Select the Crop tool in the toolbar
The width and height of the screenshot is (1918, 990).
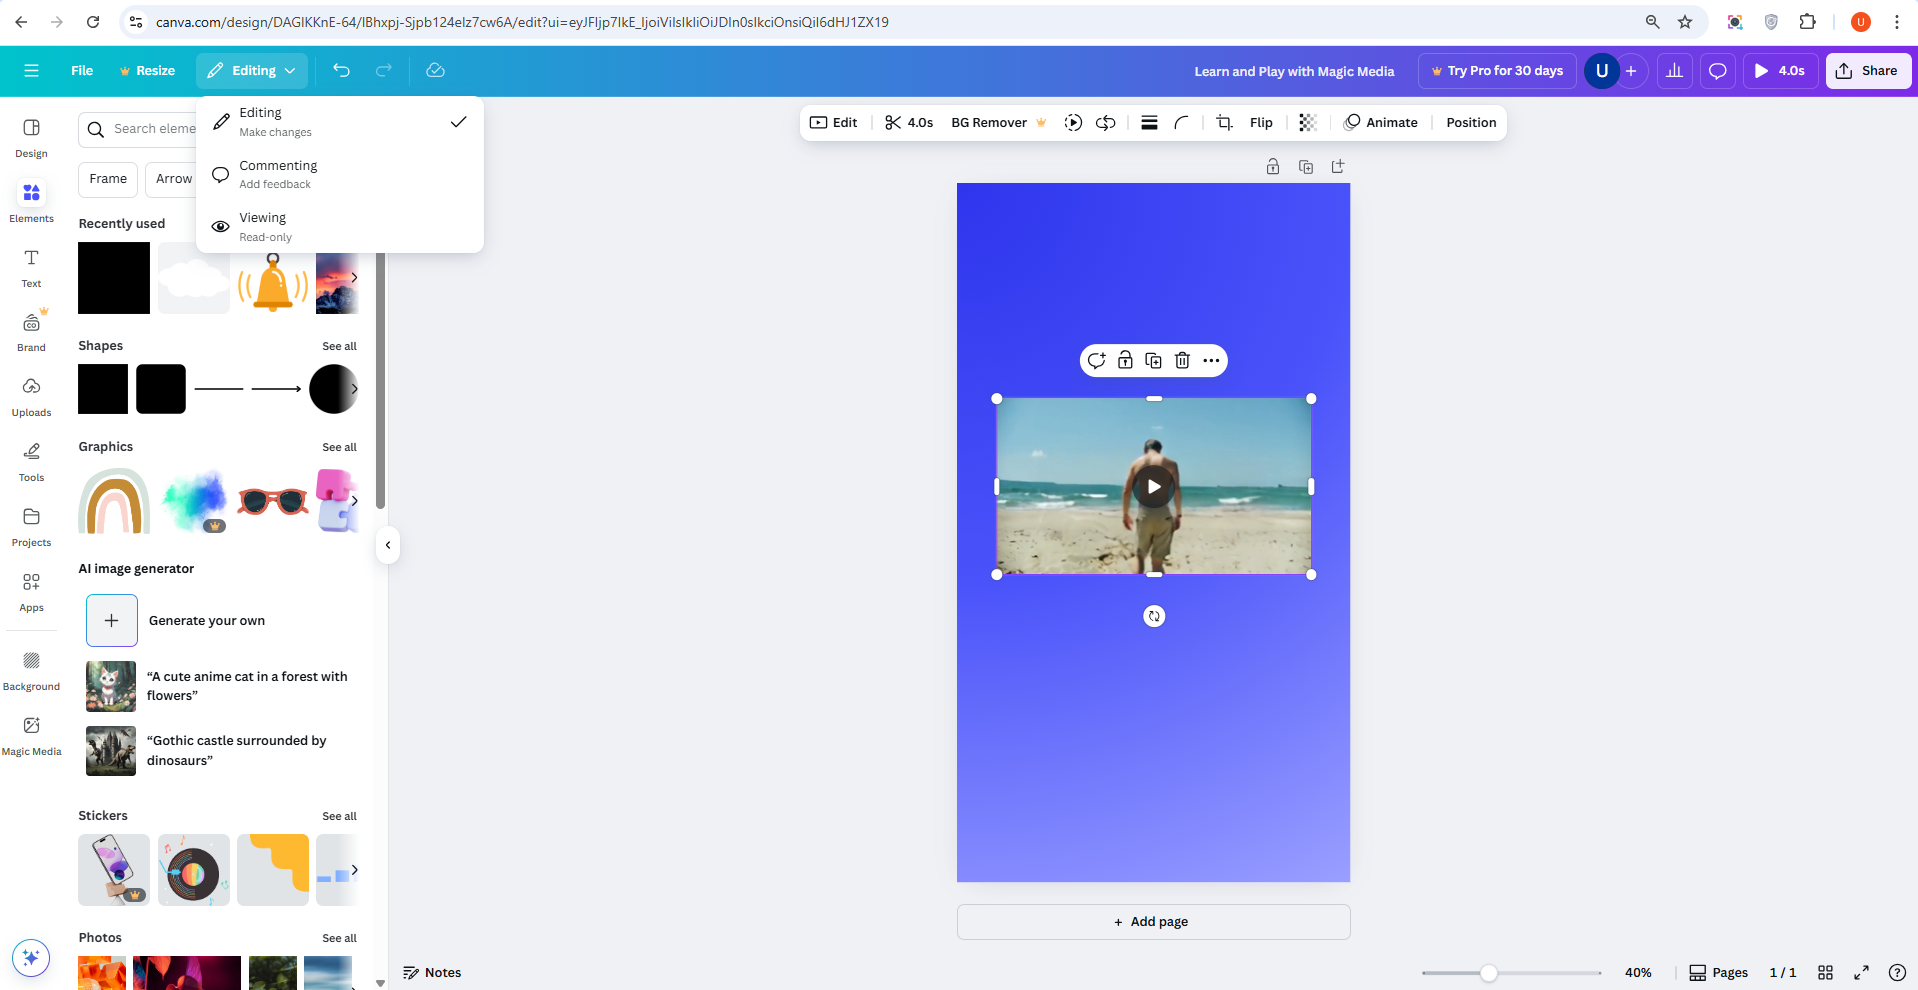tap(1223, 122)
